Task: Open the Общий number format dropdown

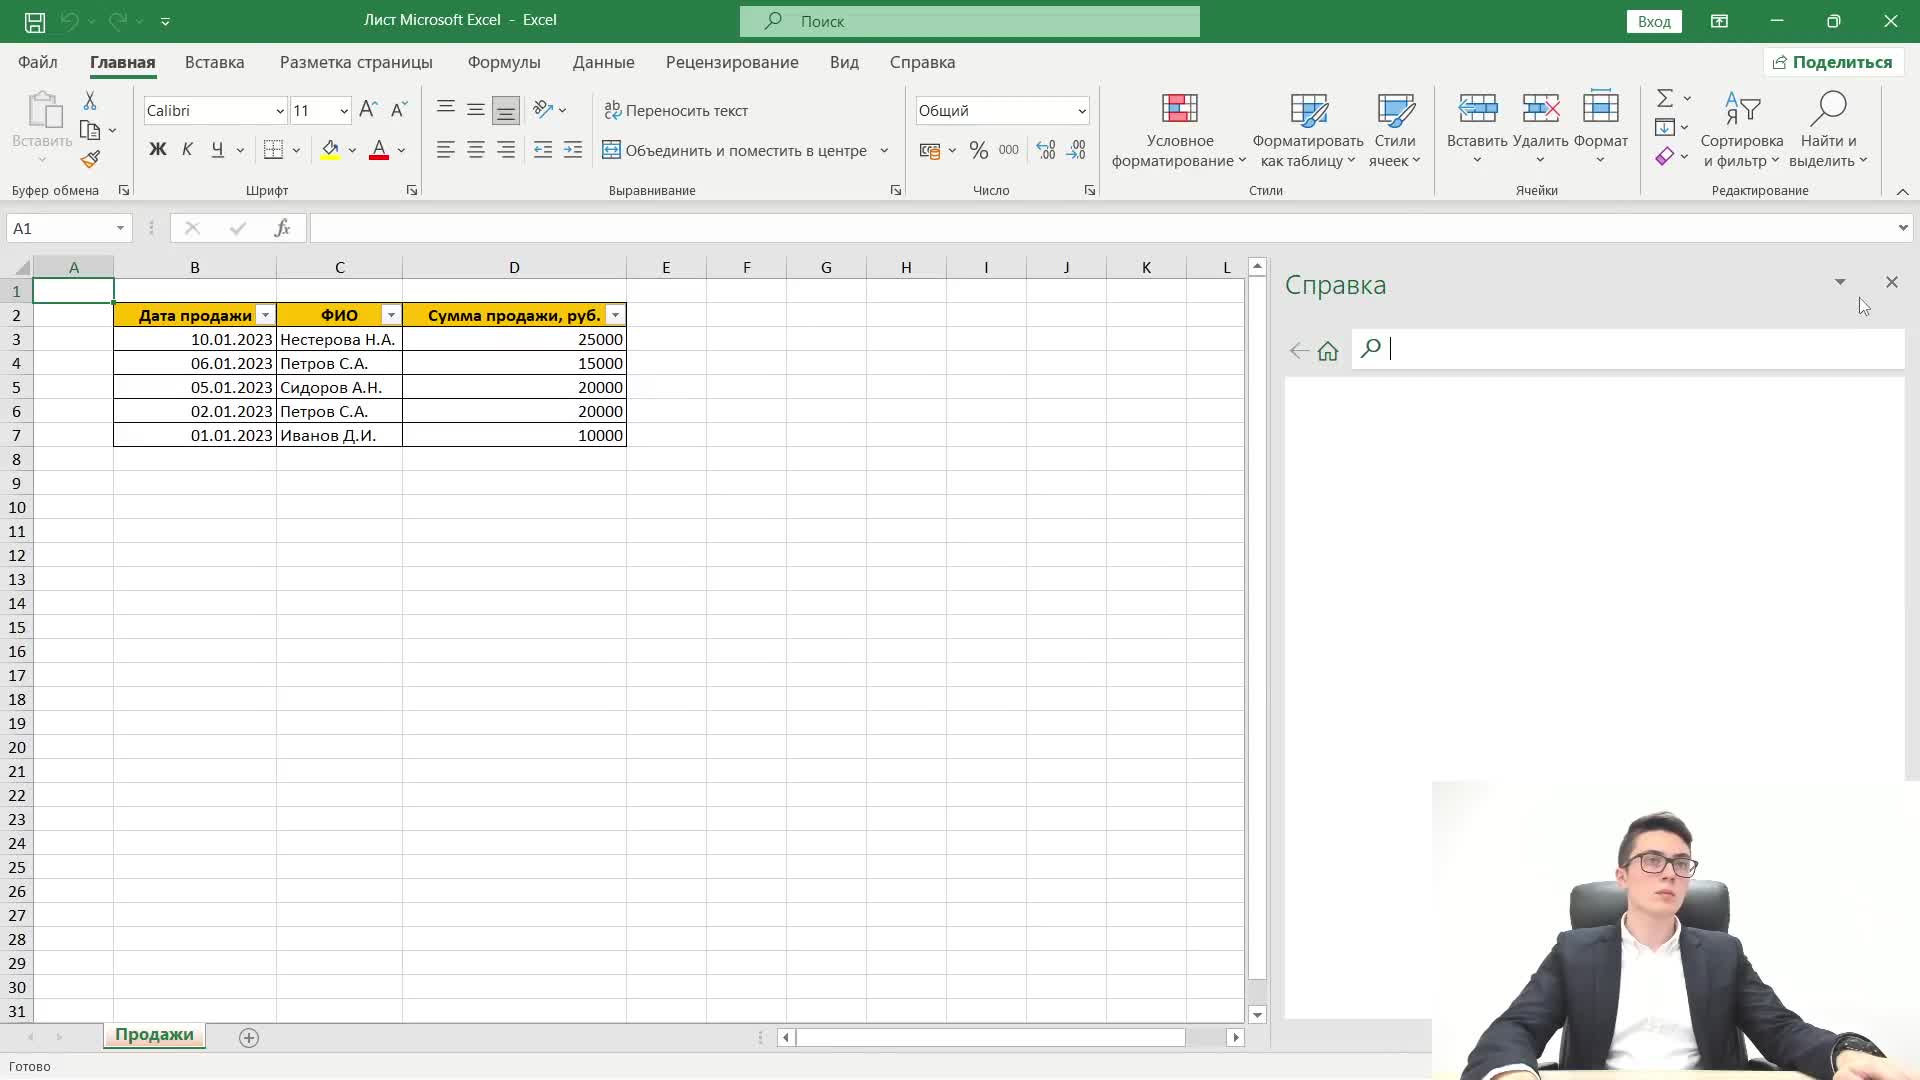Action: click(x=1081, y=111)
